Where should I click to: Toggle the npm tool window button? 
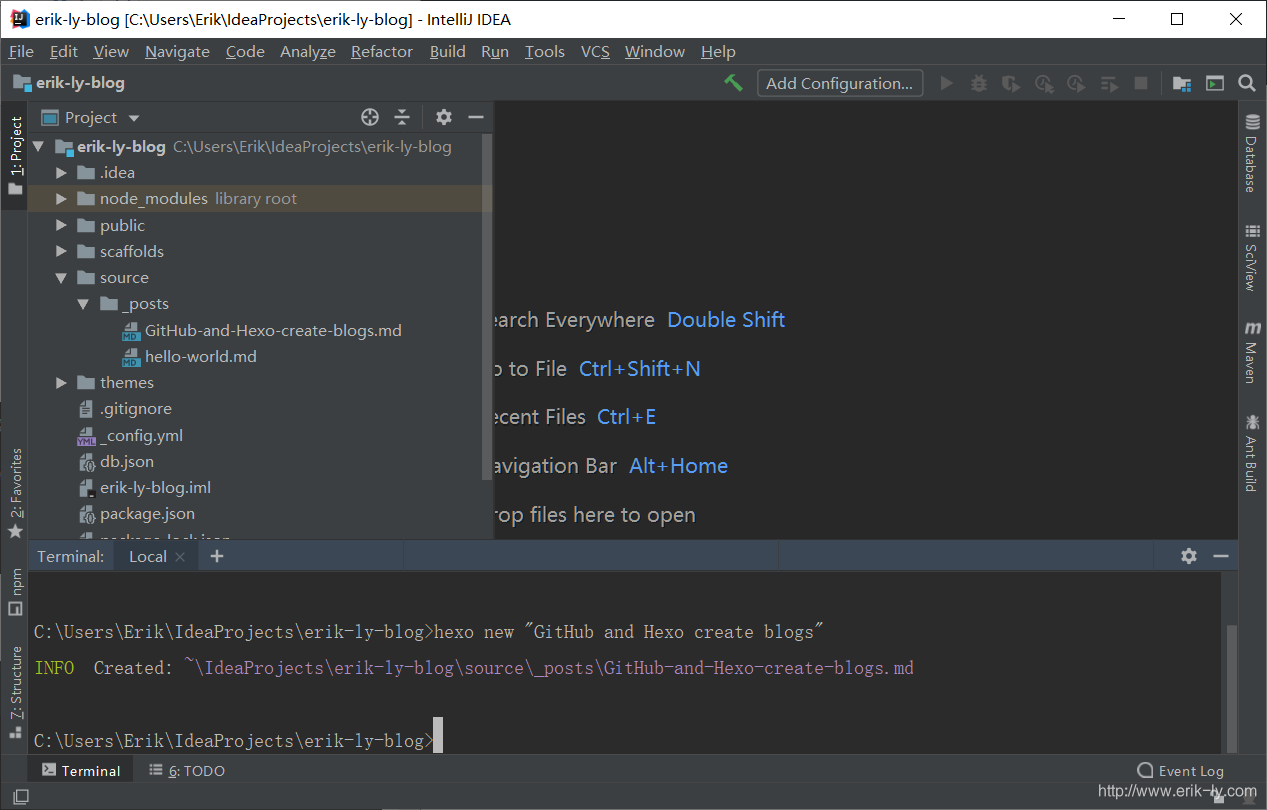pyautogui.click(x=15, y=592)
